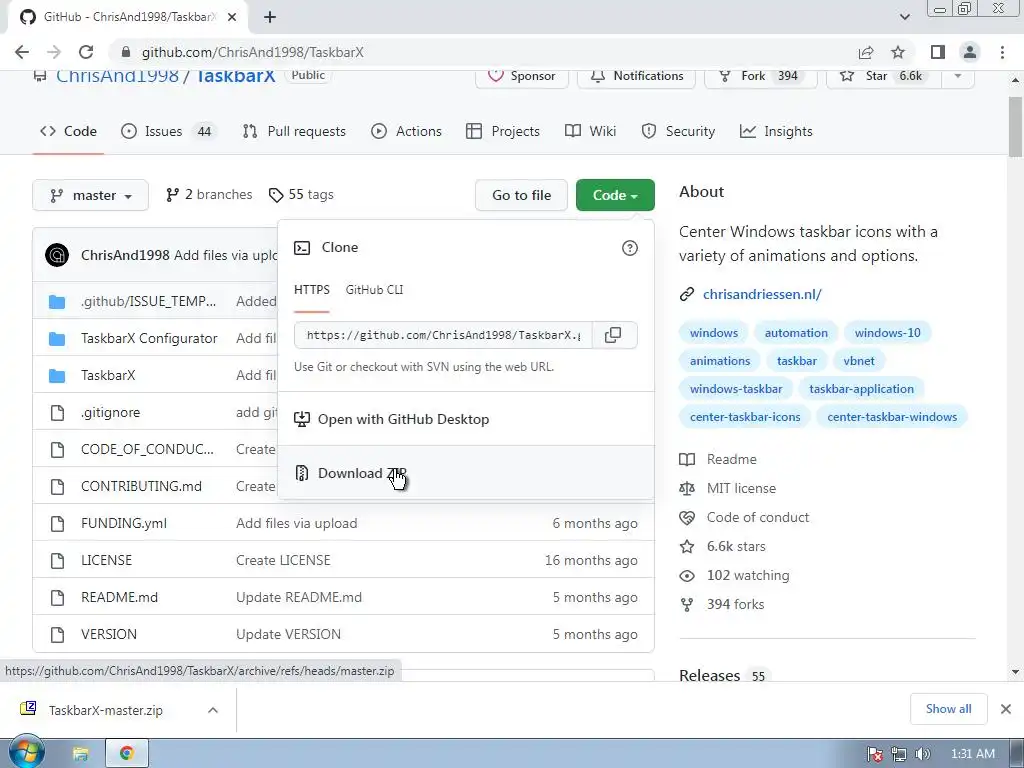The image size is (1024, 768).
Task: Open the .github/ISSUE_TEMP... folder
Action: point(148,301)
